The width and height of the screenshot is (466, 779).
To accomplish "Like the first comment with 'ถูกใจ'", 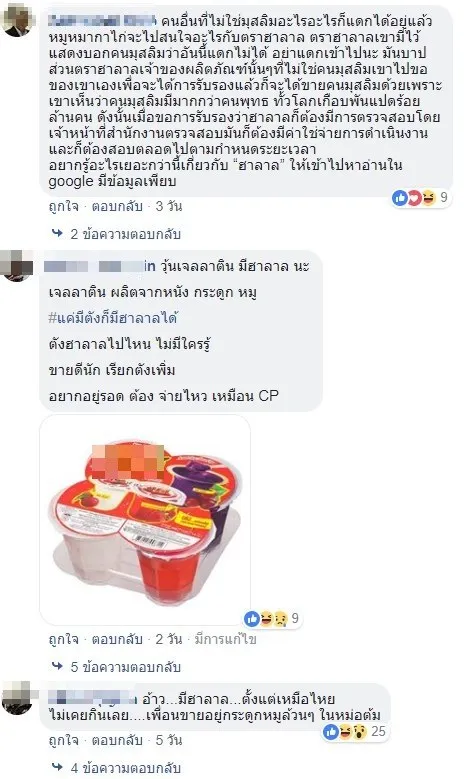I will pyautogui.click(x=63, y=206).
